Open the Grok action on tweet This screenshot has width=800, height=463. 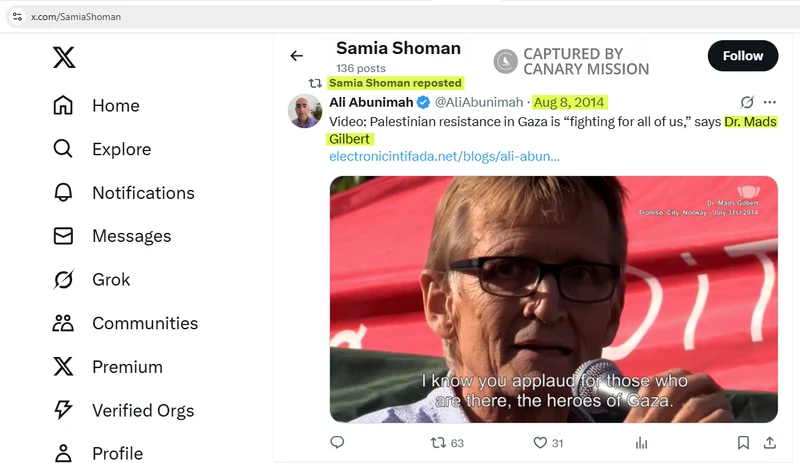[x=746, y=102]
